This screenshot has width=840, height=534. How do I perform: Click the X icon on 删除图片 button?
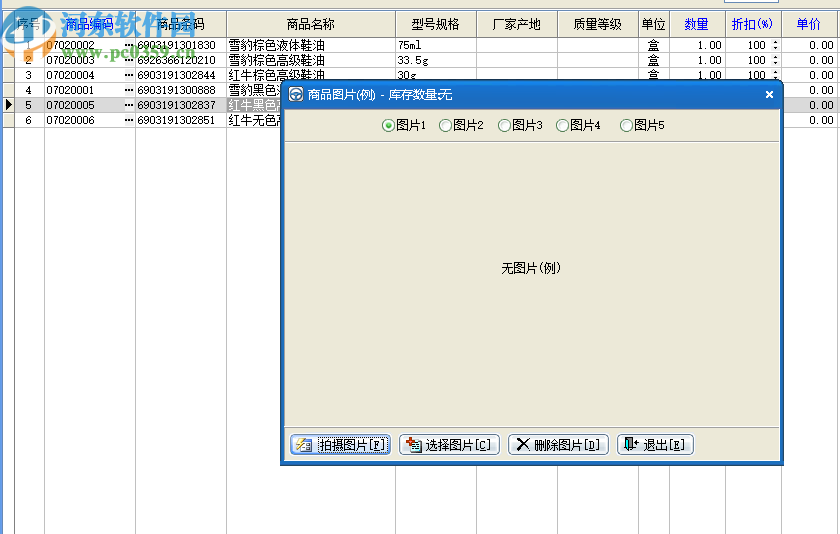coord(523,444)
